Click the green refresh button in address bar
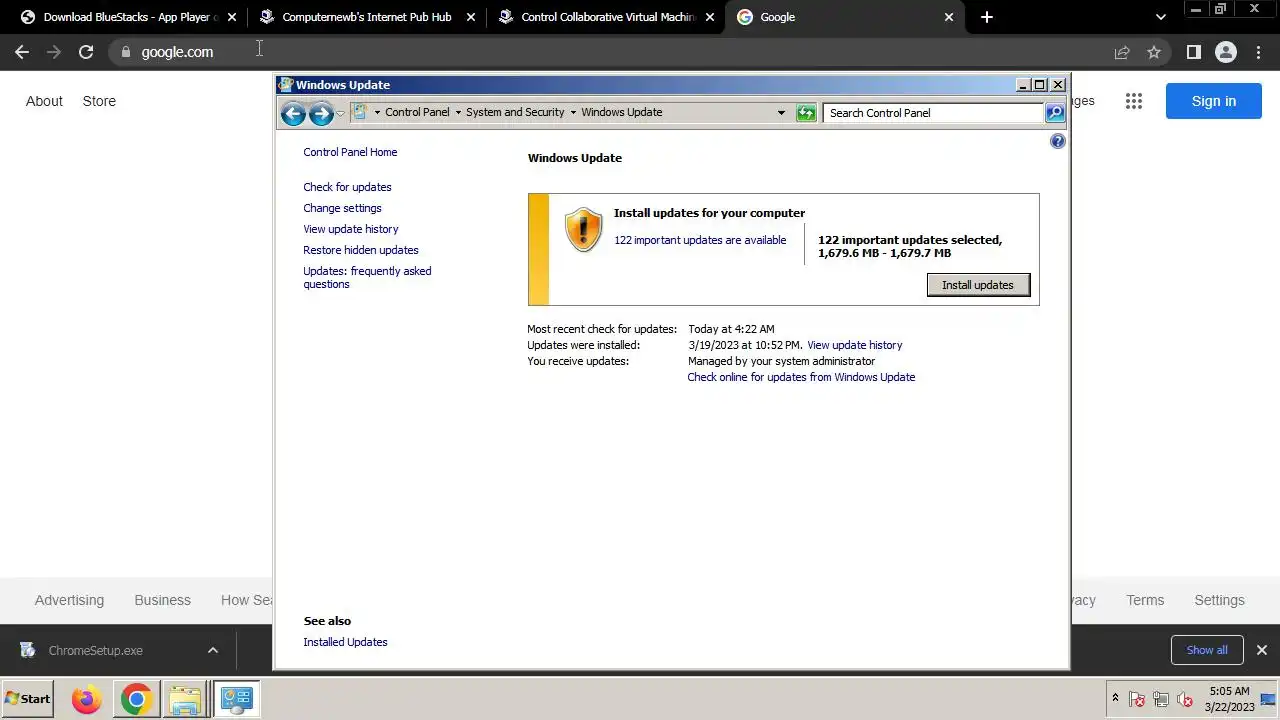This screenshot has height=720, width=1280. click(806, 113)
